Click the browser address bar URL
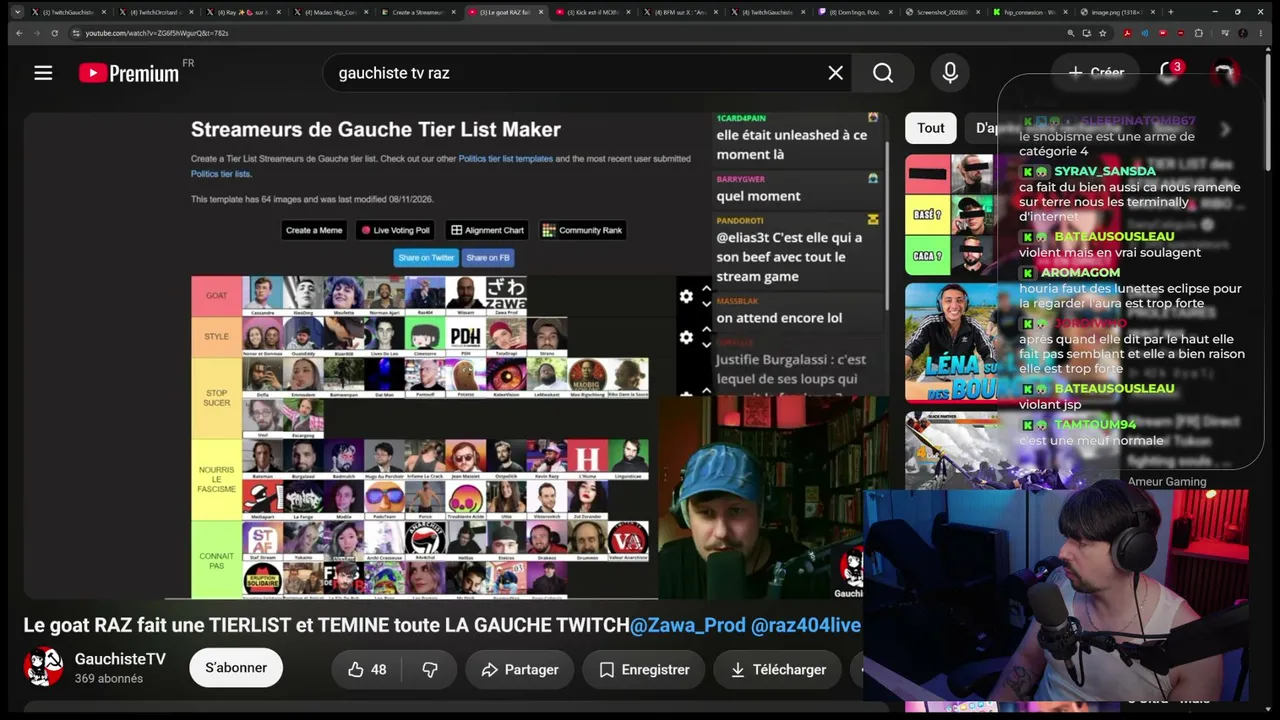Screen dimensions: 1280x720 click(157, 33)
